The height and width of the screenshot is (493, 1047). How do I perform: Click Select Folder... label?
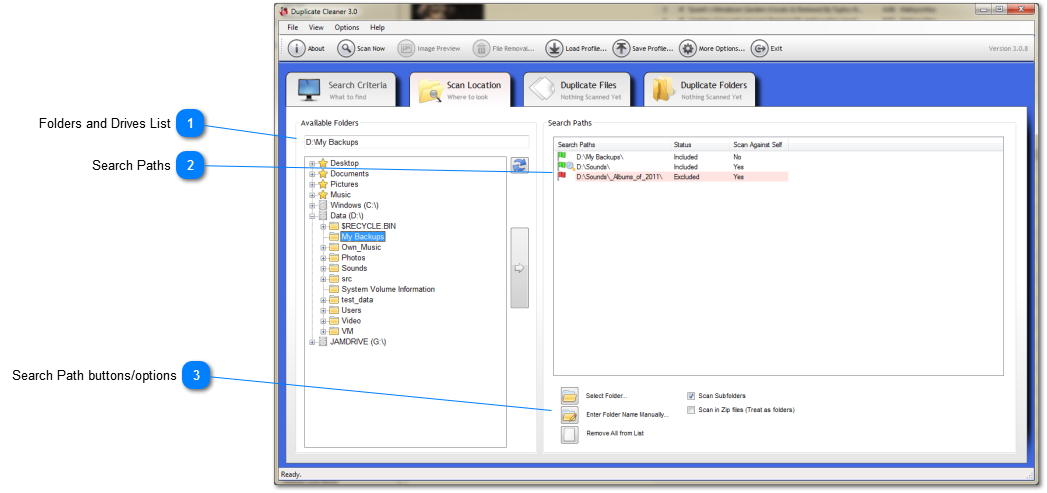coord(606,395)
